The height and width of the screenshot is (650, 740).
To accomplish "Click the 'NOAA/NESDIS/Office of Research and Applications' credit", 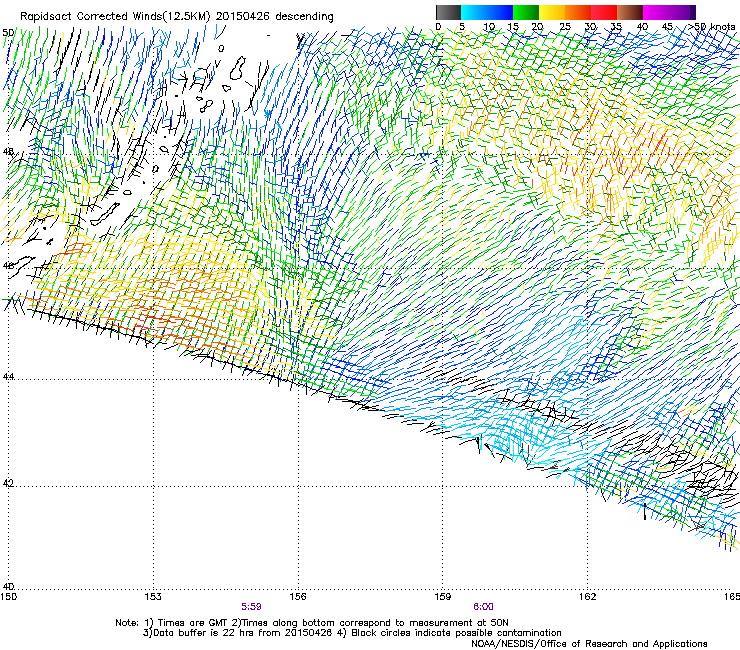I will [x=589, y=644].
